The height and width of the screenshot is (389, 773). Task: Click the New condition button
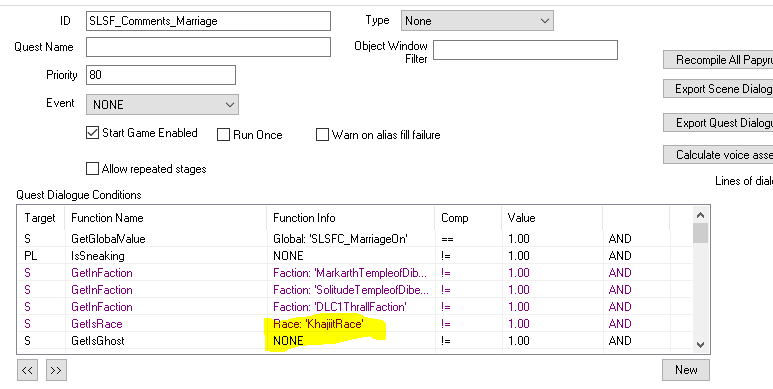click(686, 370)
